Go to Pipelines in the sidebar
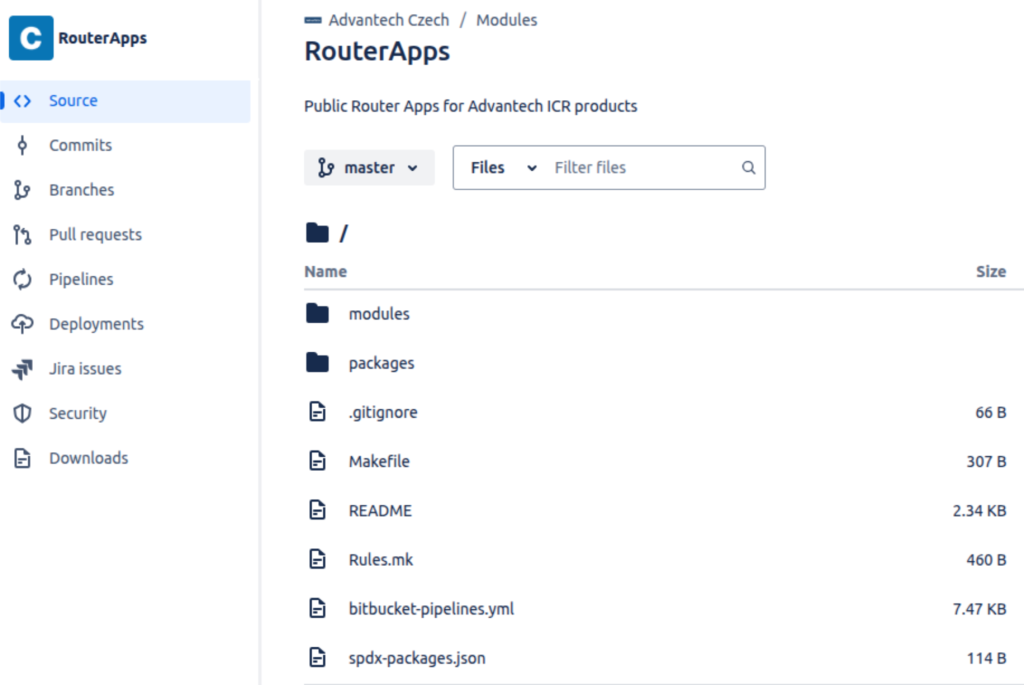1024x685 pixels. point(81,279)
